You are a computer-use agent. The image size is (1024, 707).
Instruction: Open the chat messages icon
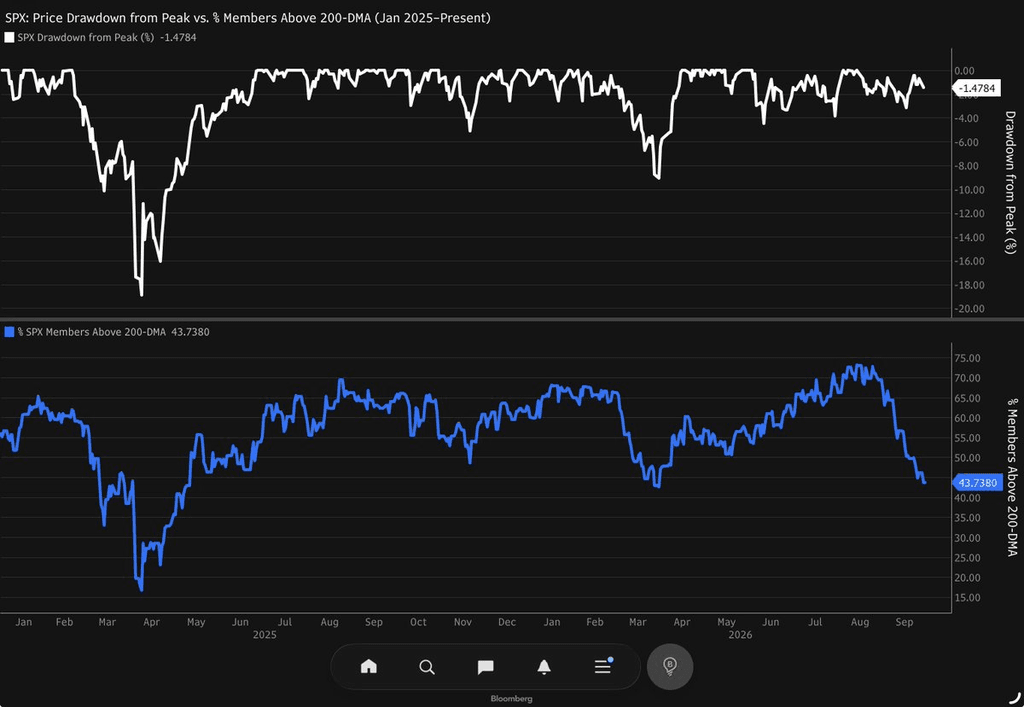point(485,667)
